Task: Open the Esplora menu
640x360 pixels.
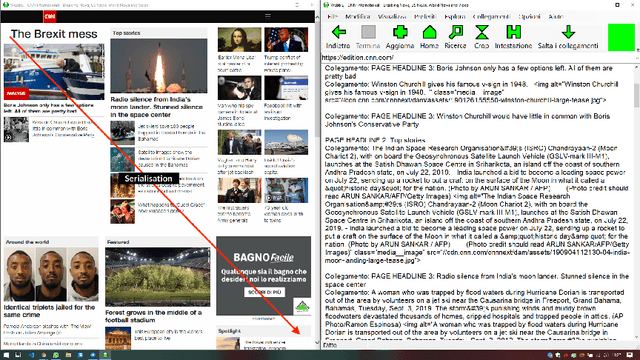Action: pyautogui.click(x=455, y=16)
